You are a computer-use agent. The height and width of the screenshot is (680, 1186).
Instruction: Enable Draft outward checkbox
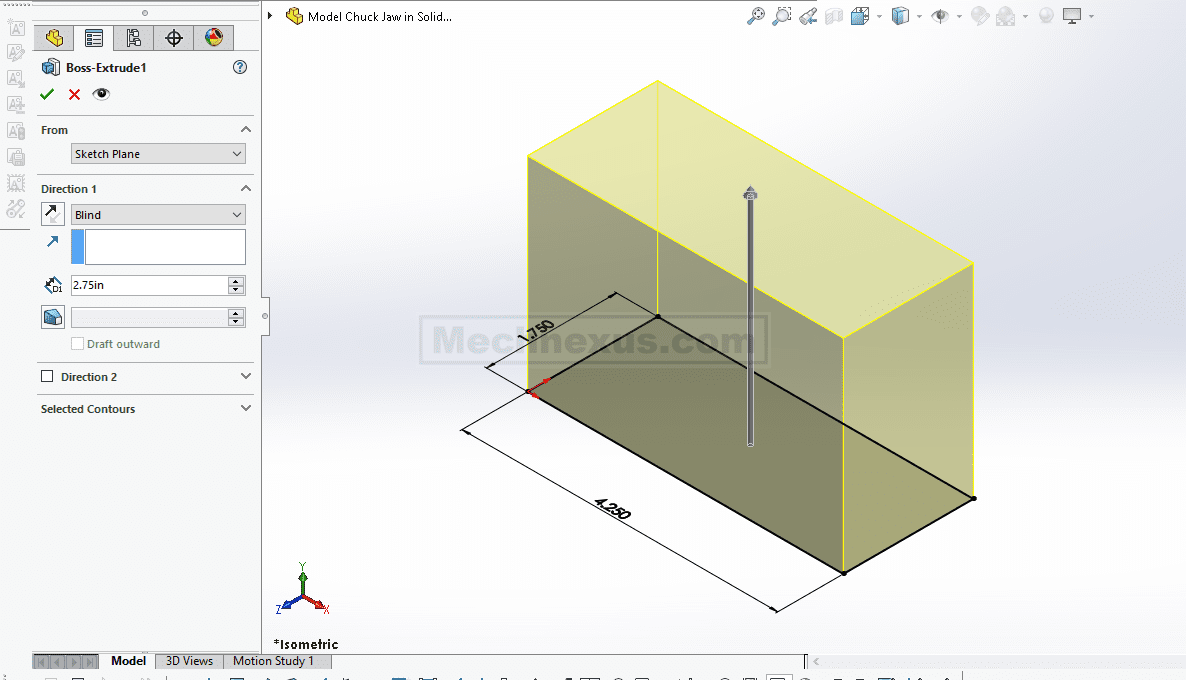[x=77, y=343]
